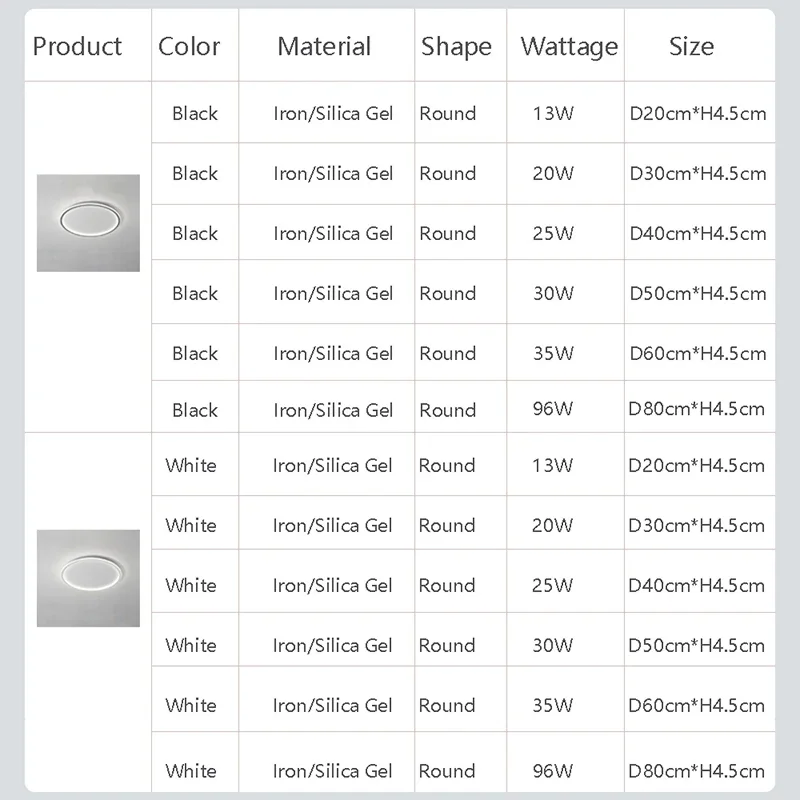Screen dimensions: 800x800
Task: Click the White row D20cm*H4.5cm size
Action: (x=696, y=465)
